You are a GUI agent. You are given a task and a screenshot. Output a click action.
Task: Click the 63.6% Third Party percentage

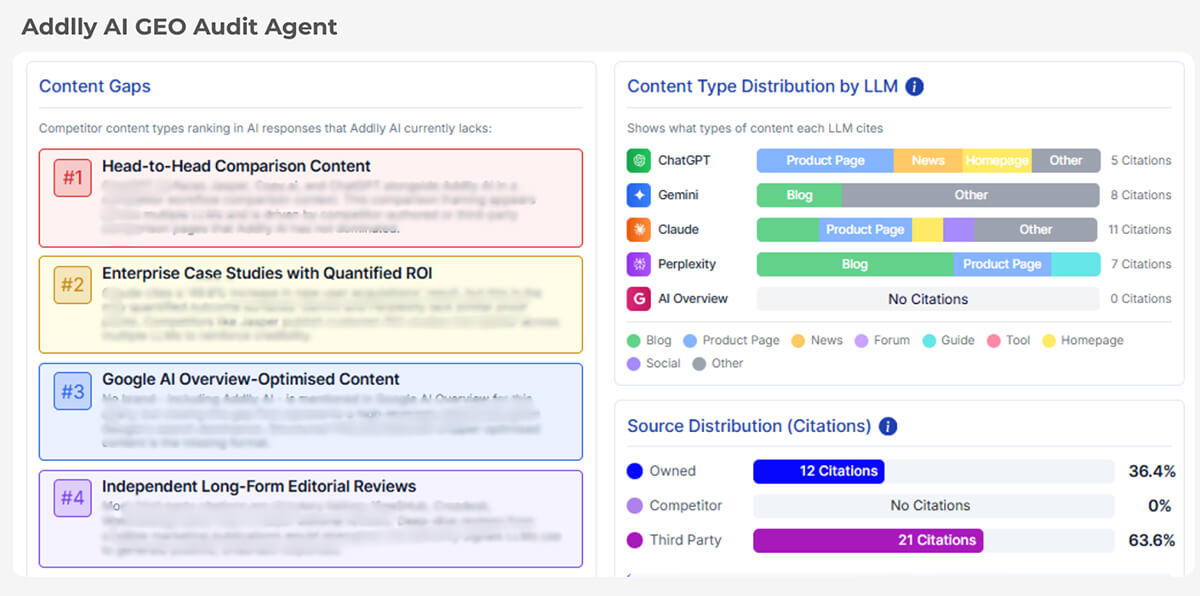point(1150,540)
